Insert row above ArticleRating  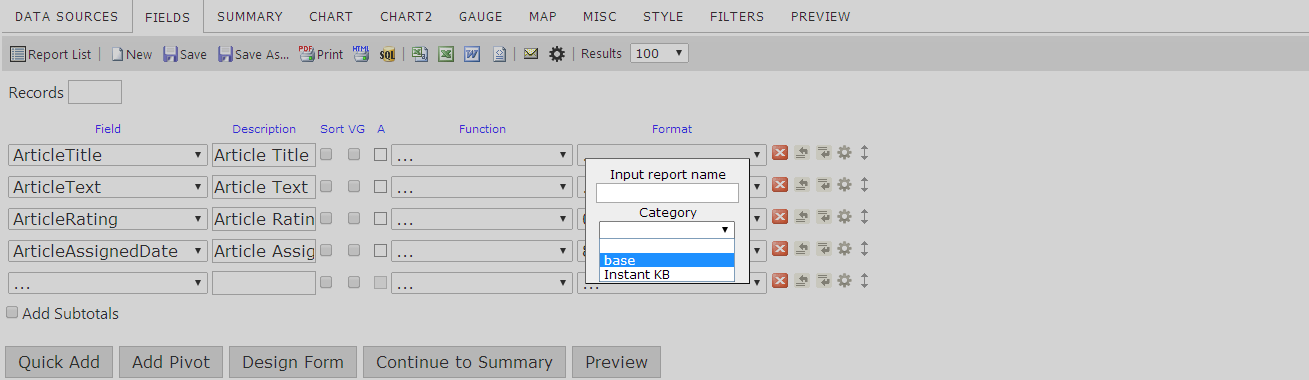pyautogui.click(x=802, y=217)
